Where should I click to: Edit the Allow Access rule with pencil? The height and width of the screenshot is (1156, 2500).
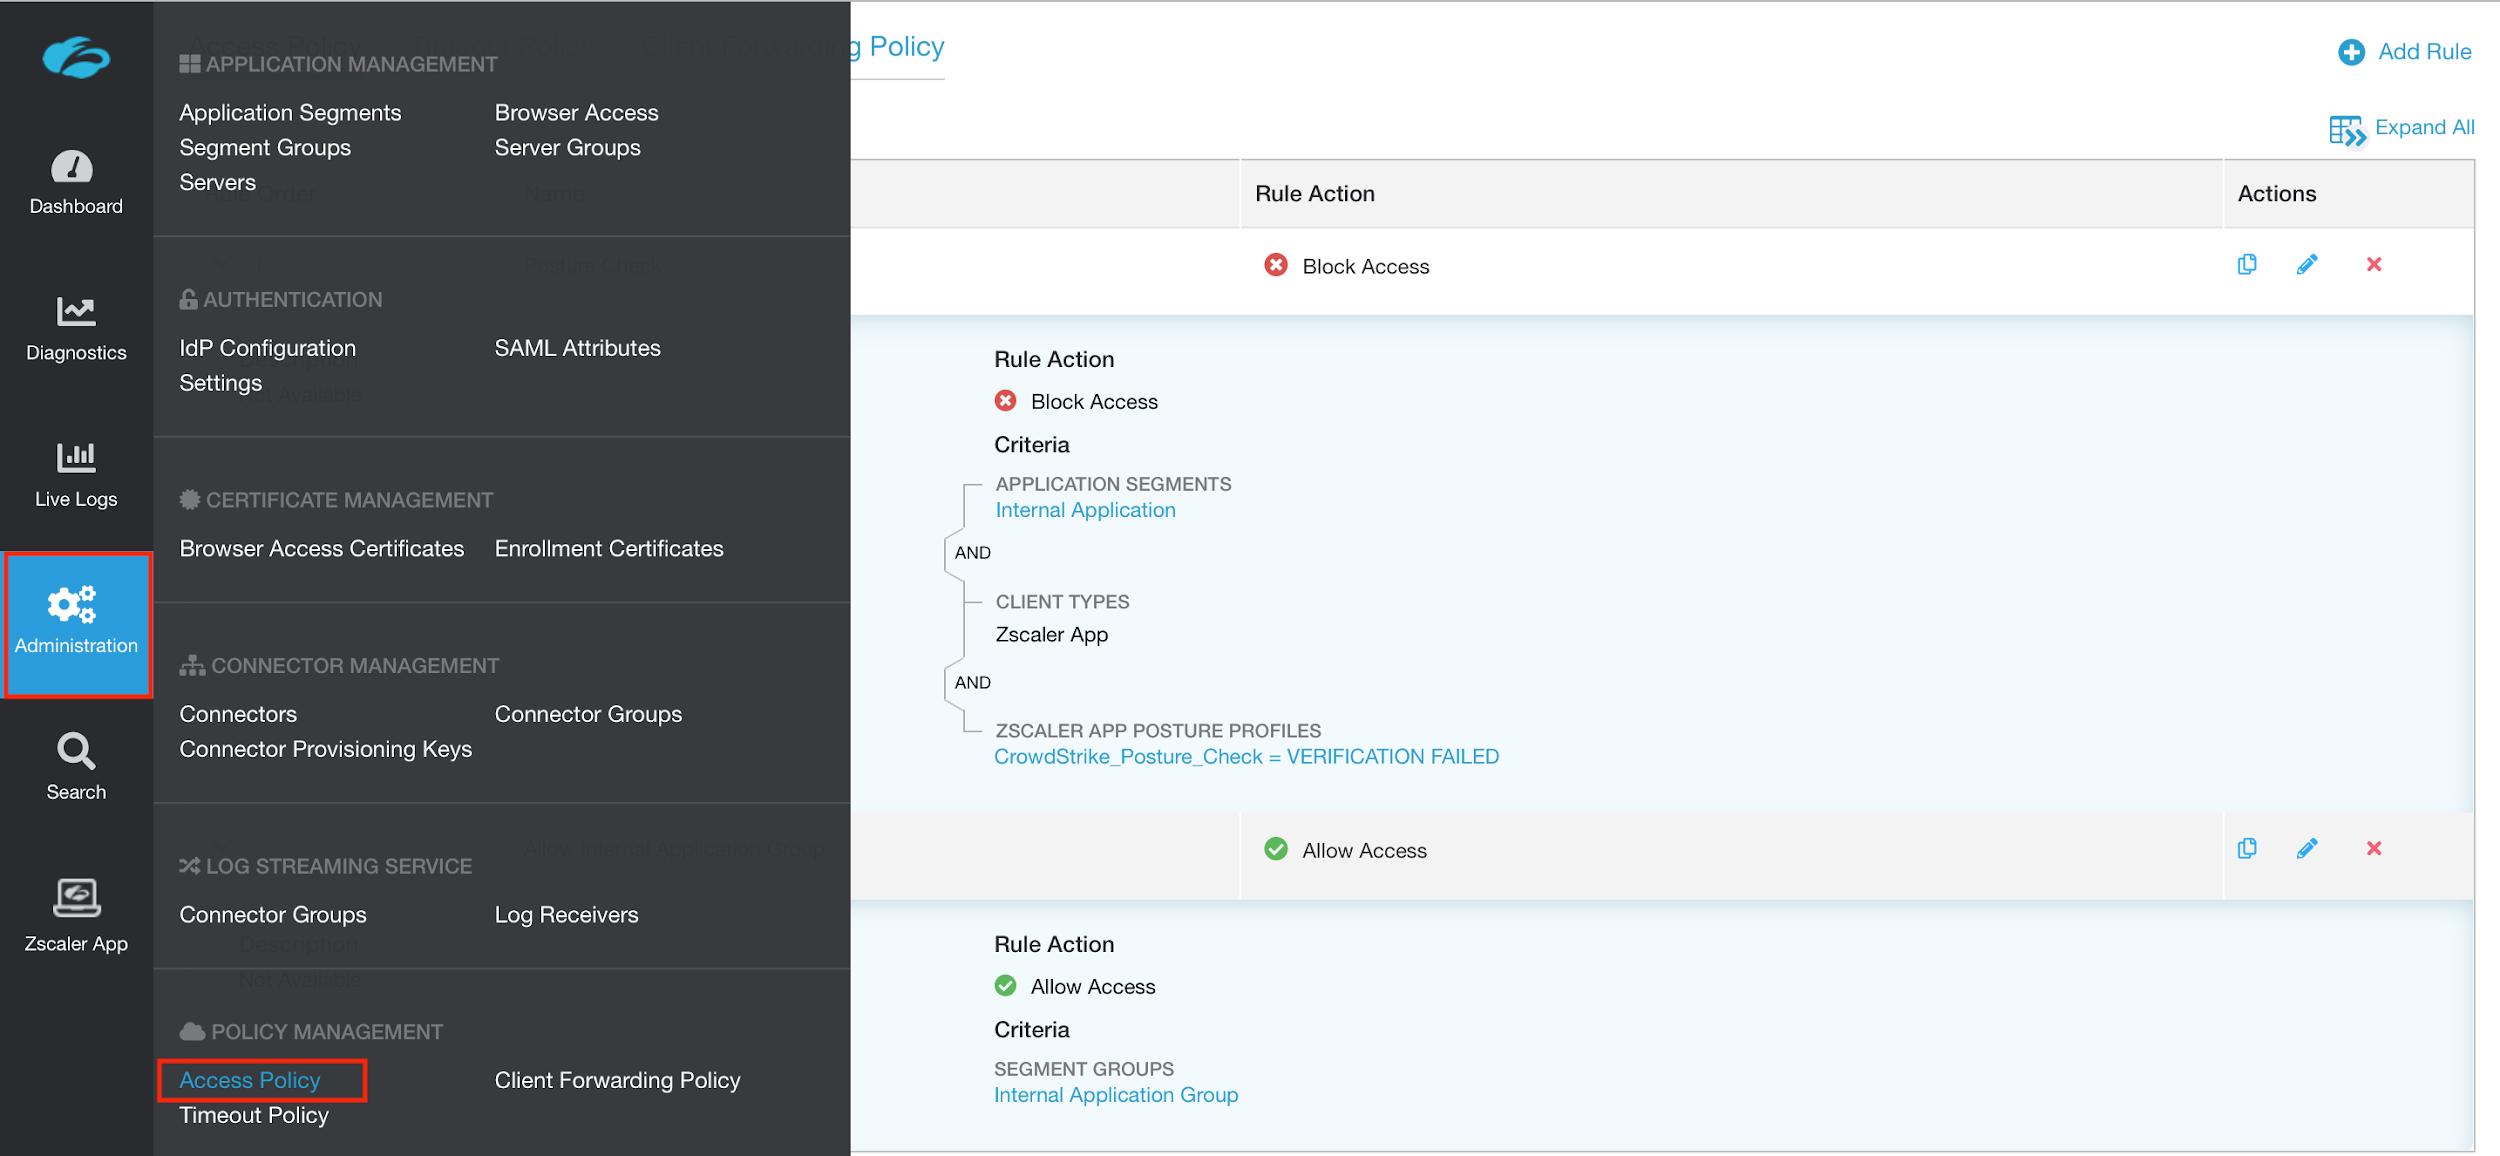(x=2307, y=849)
